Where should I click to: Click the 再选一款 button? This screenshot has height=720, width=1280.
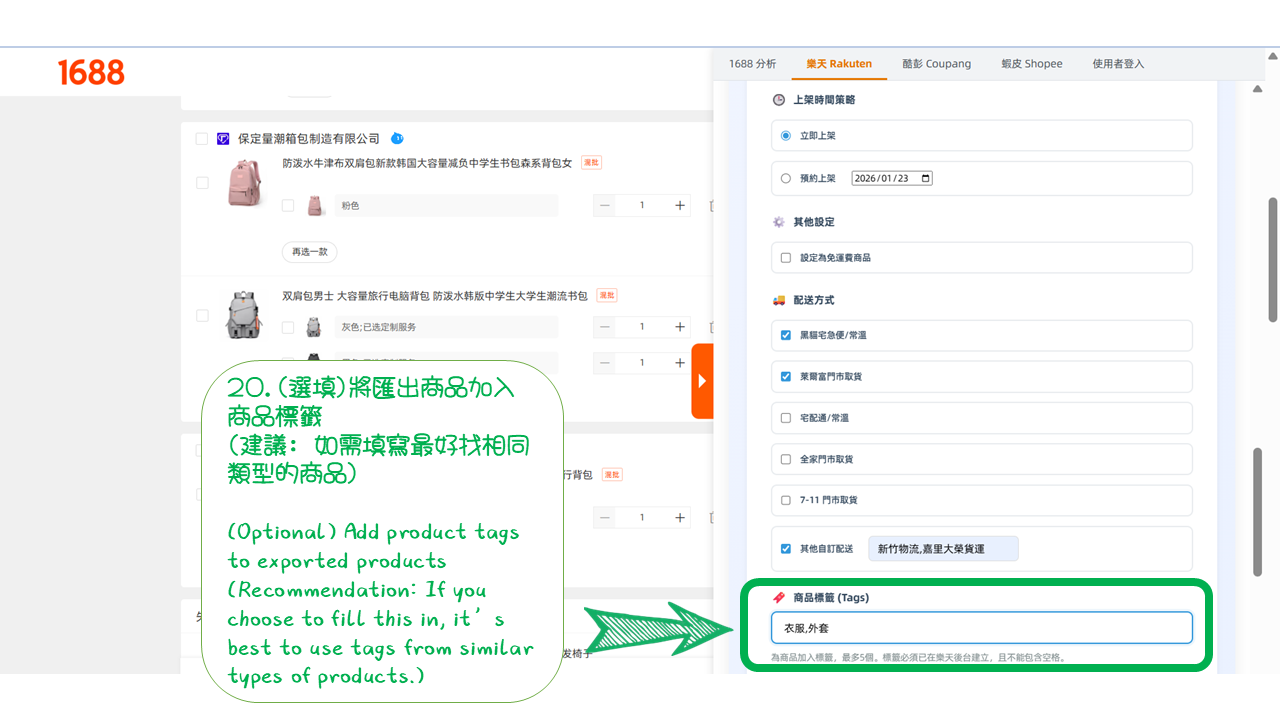(x=309, y=252)
